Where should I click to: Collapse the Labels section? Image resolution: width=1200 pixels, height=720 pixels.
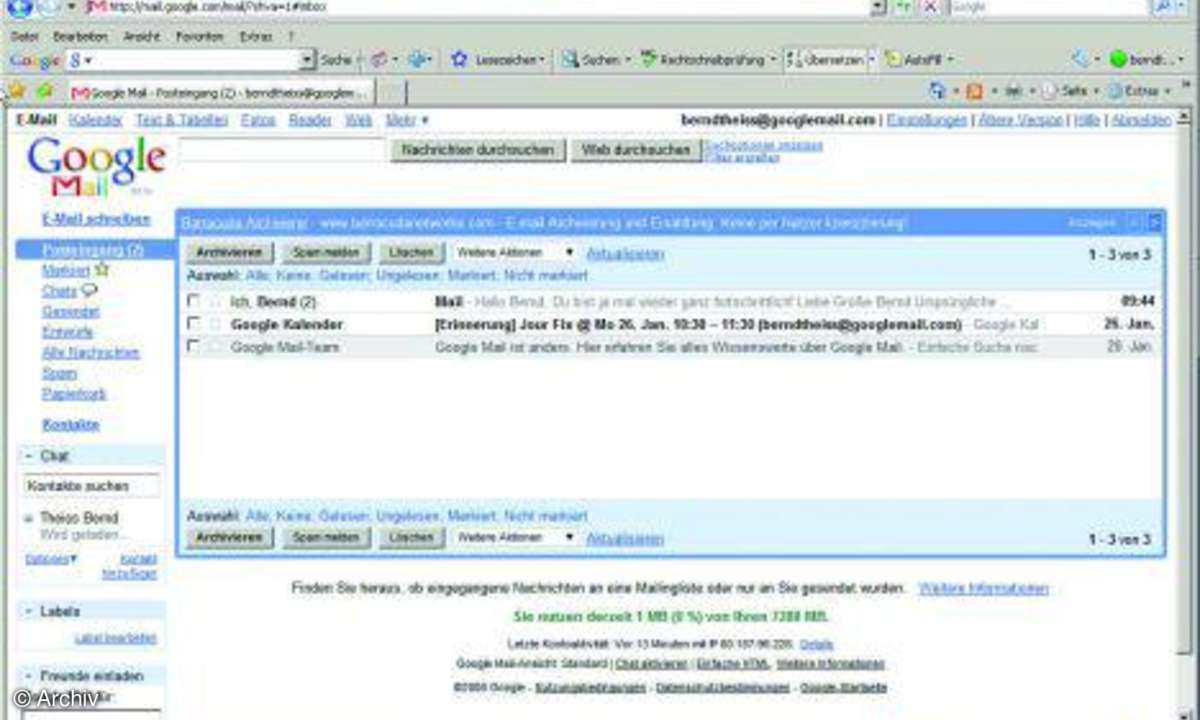point(28,611)
